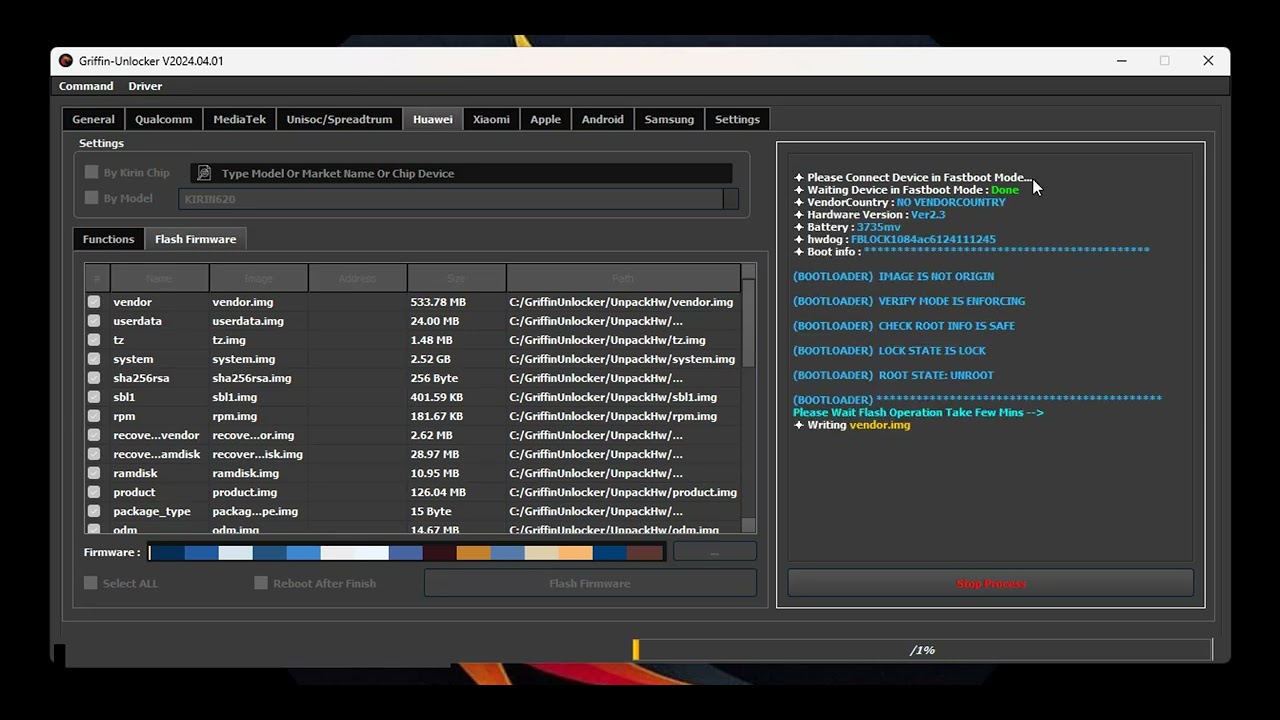The width and height of the screenshot is (1280, 720).
Task: Select the vendor.img image cell
Action: point(243,302)
